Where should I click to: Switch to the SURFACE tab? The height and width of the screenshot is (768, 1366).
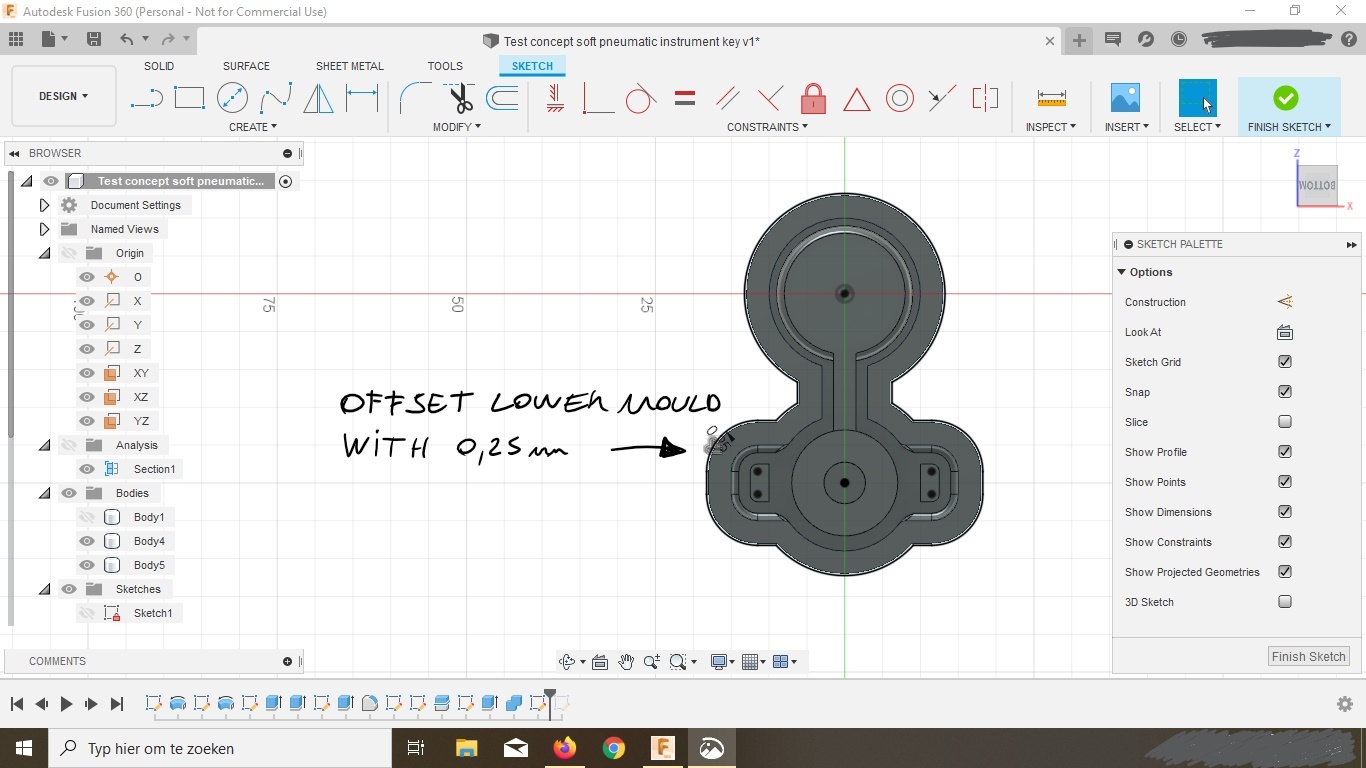point(246,66)
